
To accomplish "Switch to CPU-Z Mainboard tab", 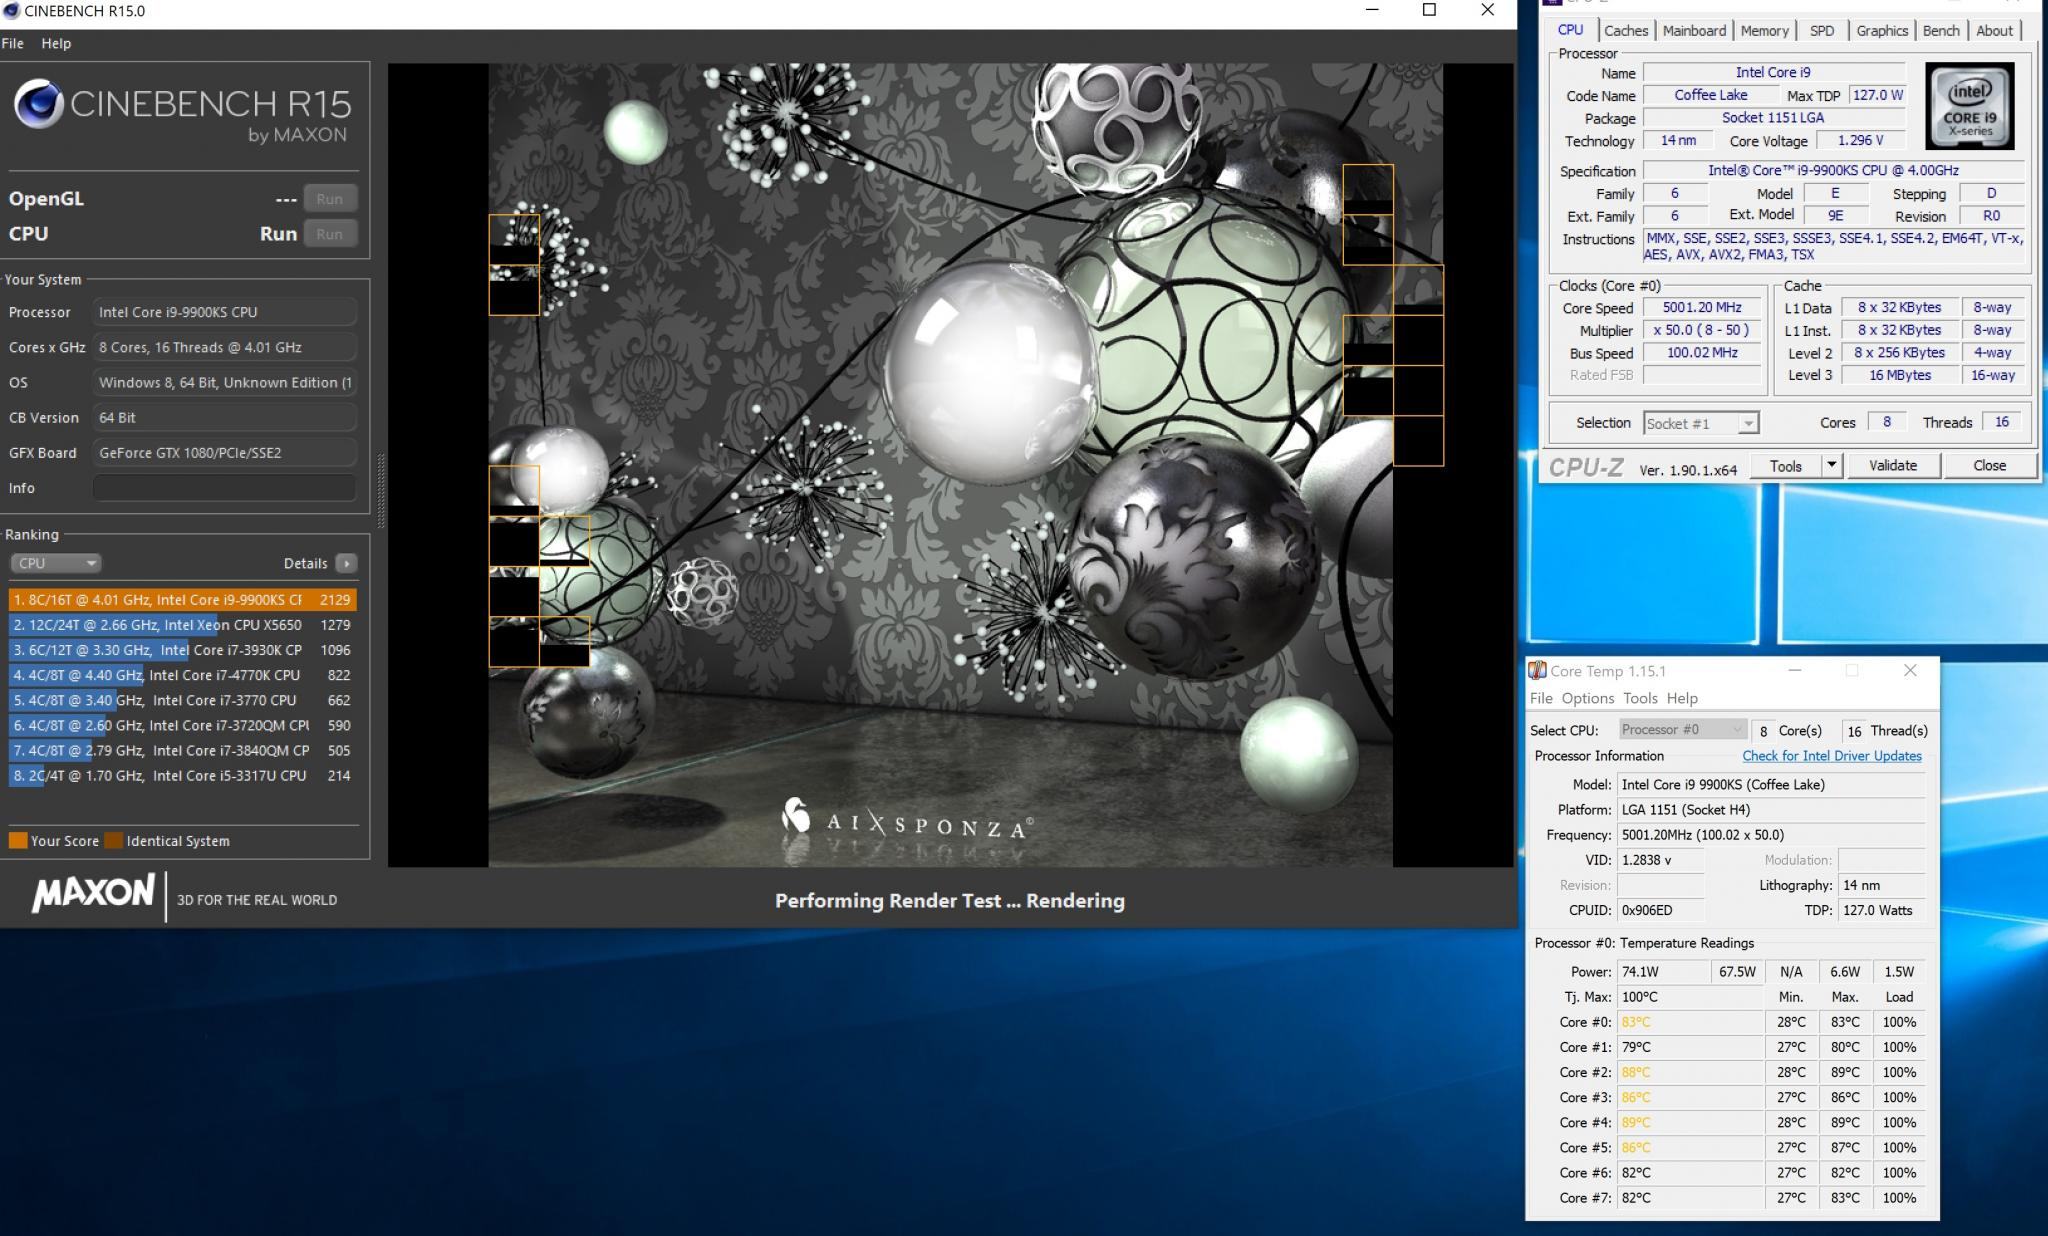I will [x=1694, y=31].
